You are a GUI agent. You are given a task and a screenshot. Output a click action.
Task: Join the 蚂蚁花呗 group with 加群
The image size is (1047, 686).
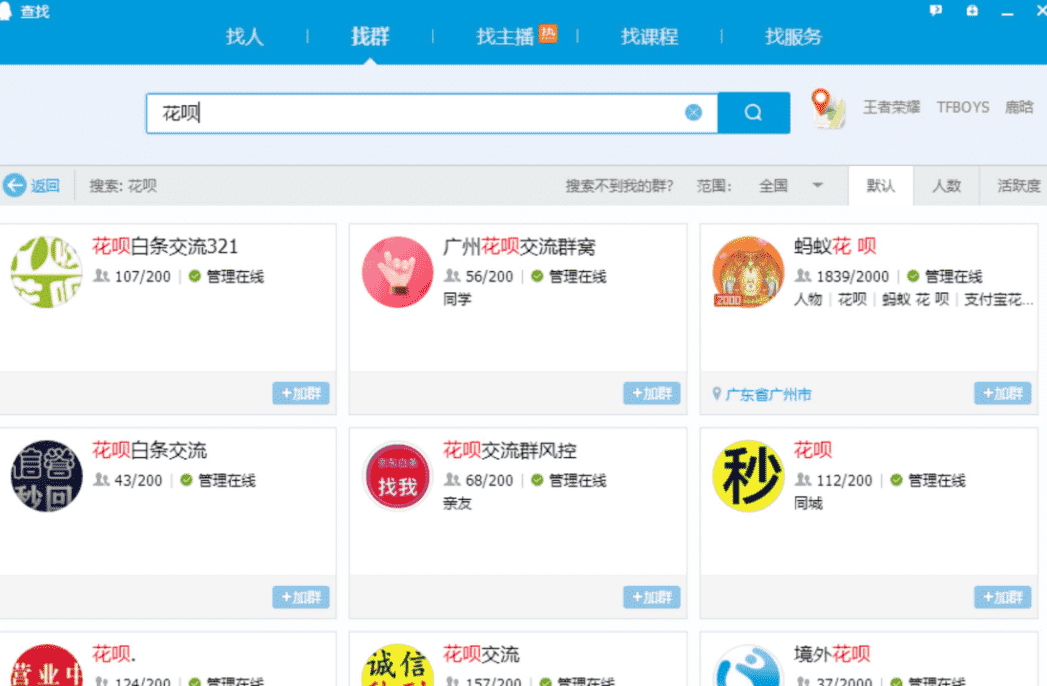(x=1002, y=393)
